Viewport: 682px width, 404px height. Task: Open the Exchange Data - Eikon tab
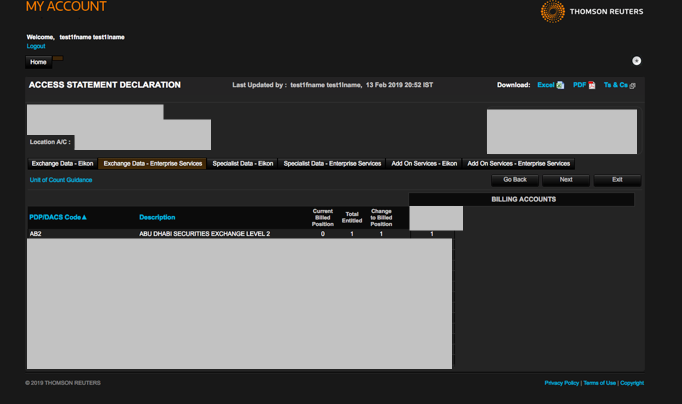tap(62, 164)
